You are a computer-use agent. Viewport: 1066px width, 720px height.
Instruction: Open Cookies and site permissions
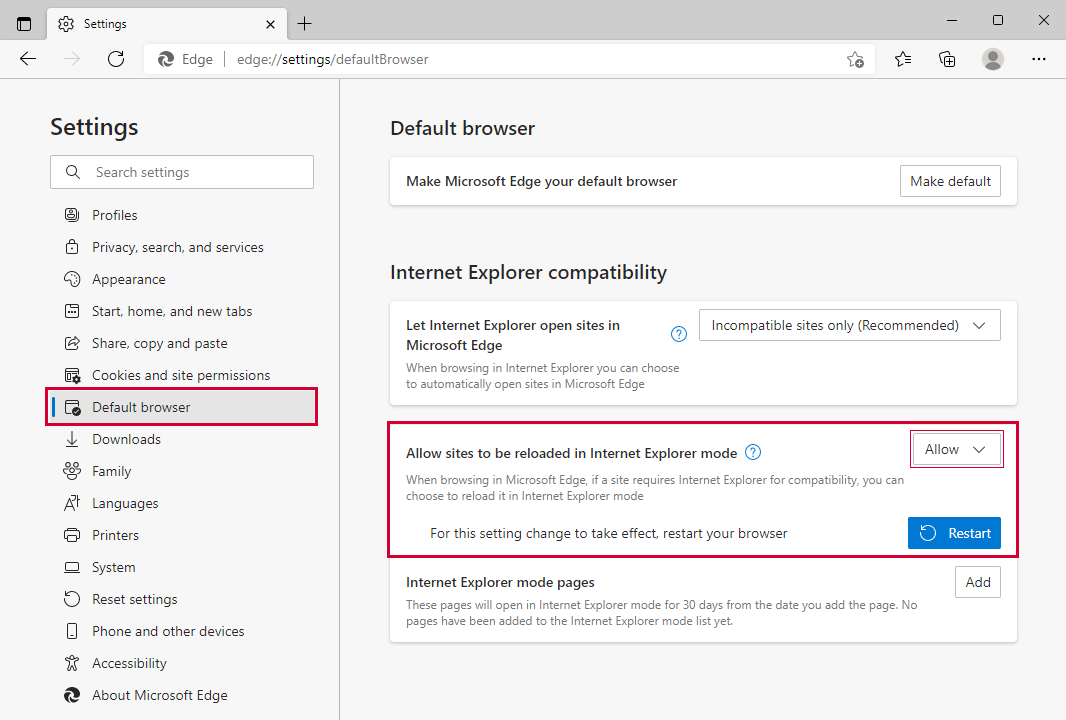click(180, 375)
